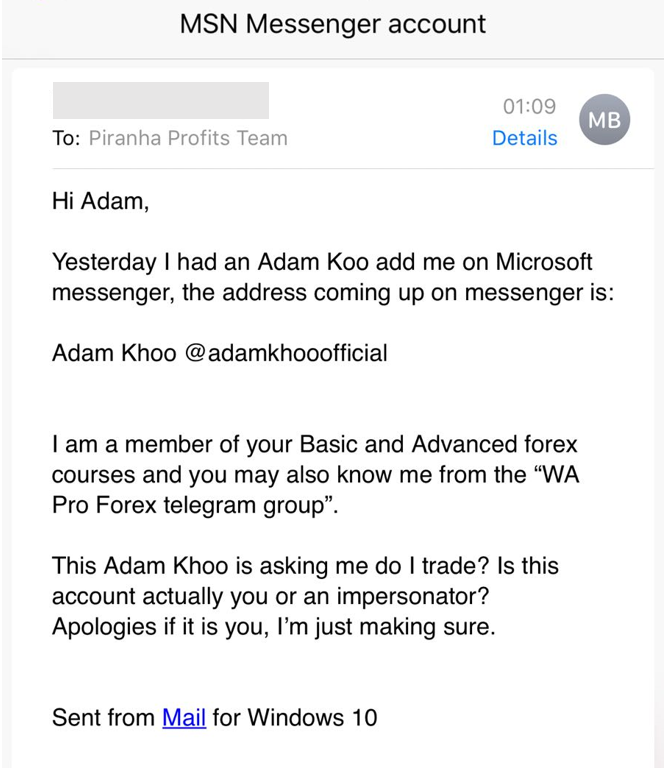This screenshot has height=768, width=664.
Task: Click the "Sent from" signature text
Action: click(x=104, y=717)
